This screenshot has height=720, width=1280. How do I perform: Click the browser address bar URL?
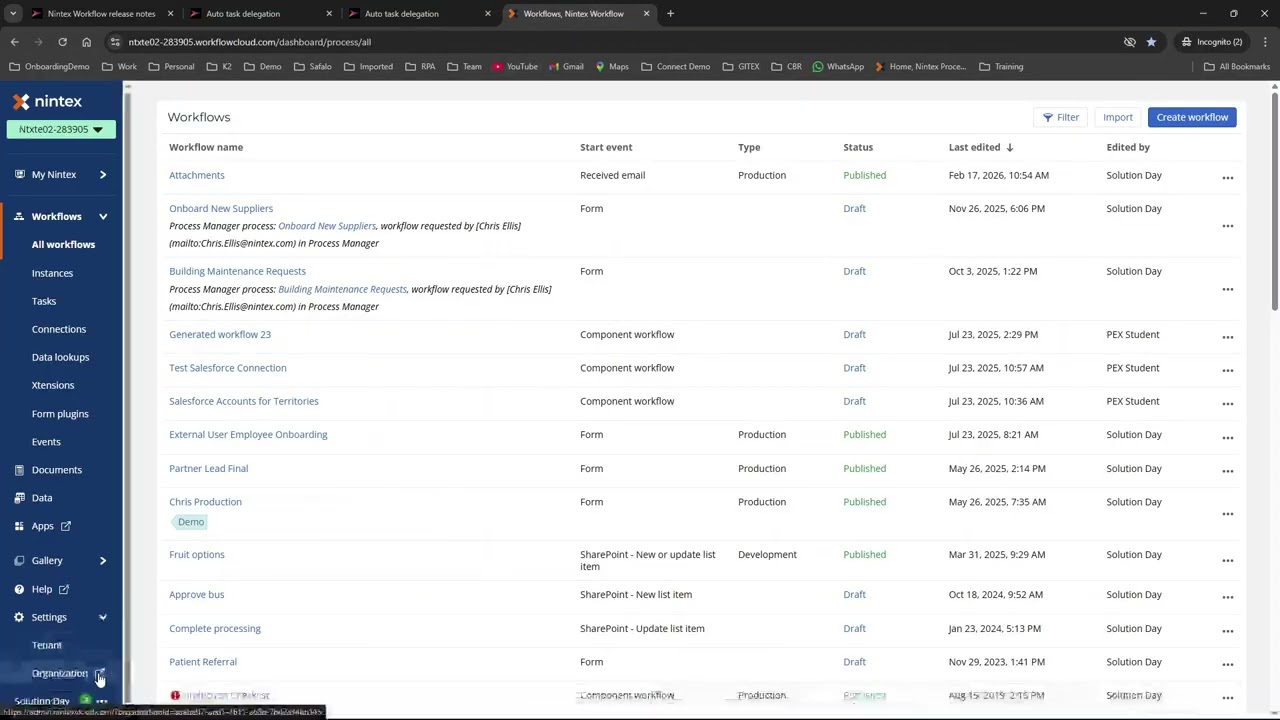point(249,42)
